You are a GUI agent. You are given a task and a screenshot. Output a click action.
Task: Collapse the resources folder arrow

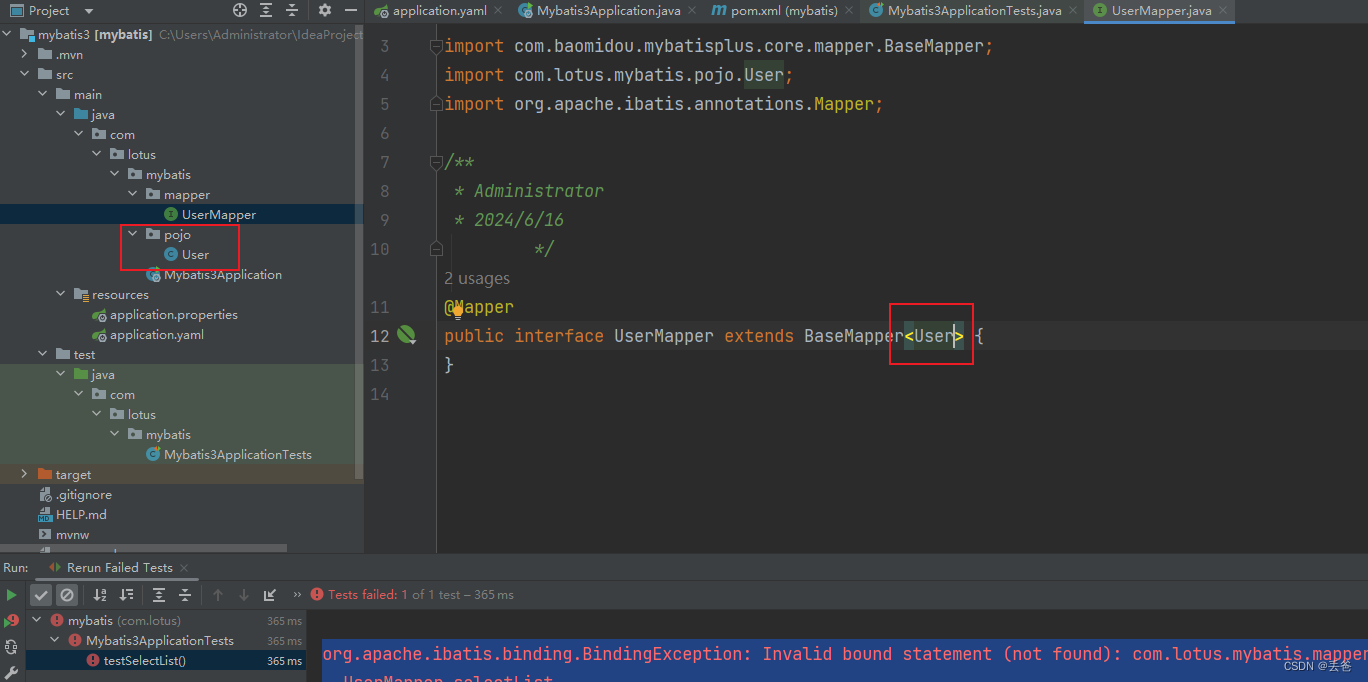coord(60,294)
